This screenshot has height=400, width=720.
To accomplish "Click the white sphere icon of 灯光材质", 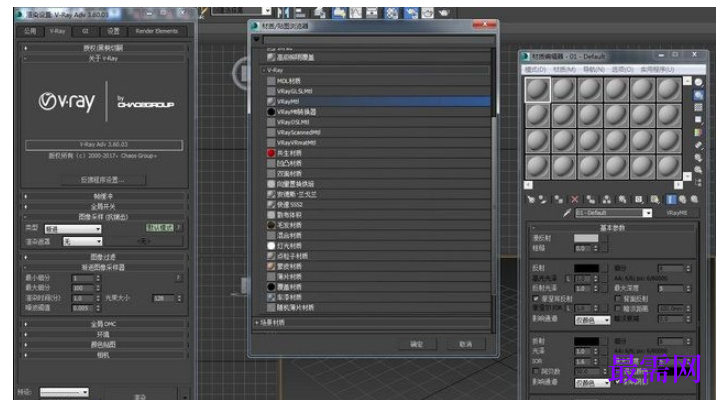I will pyautogui.click(x=271, y=246).
